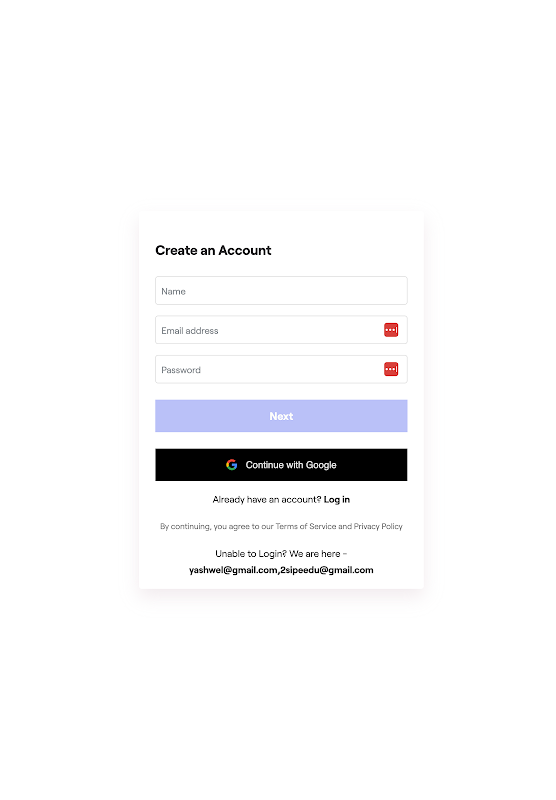556x800 pixels.
Task: Click the 'Password' placeholder text
Action: click(x=181, y=370)
